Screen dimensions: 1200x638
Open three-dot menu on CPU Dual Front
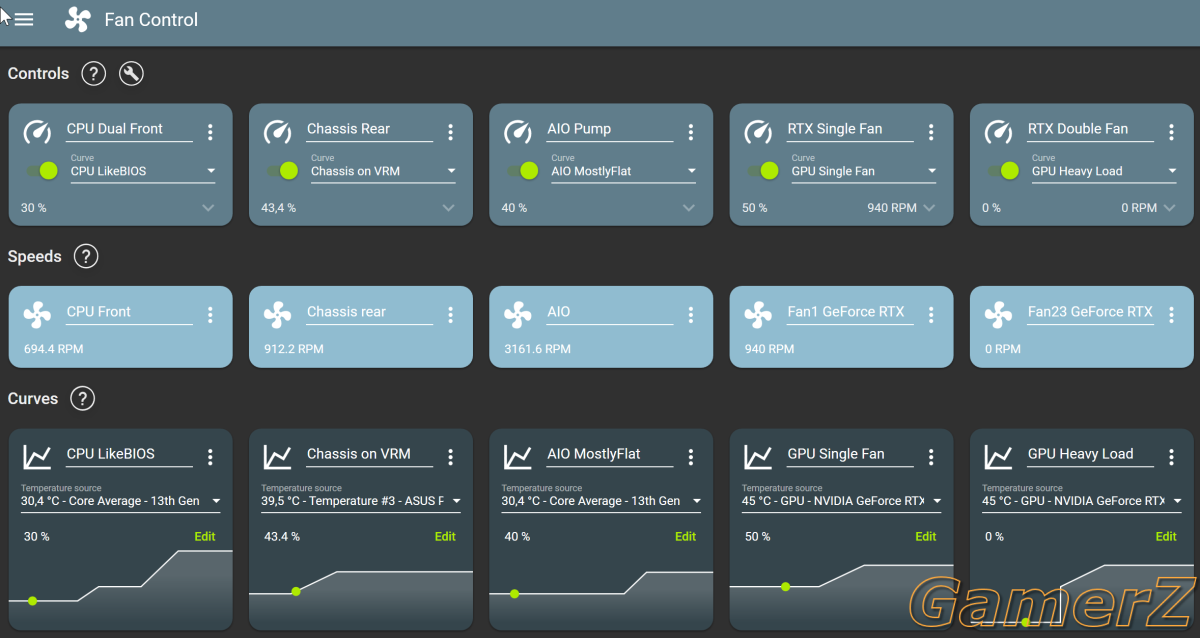(210, 132)
